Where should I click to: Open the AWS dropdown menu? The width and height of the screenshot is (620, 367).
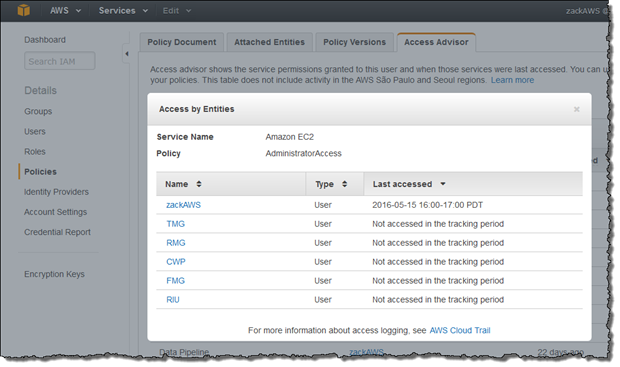(66, 11)
